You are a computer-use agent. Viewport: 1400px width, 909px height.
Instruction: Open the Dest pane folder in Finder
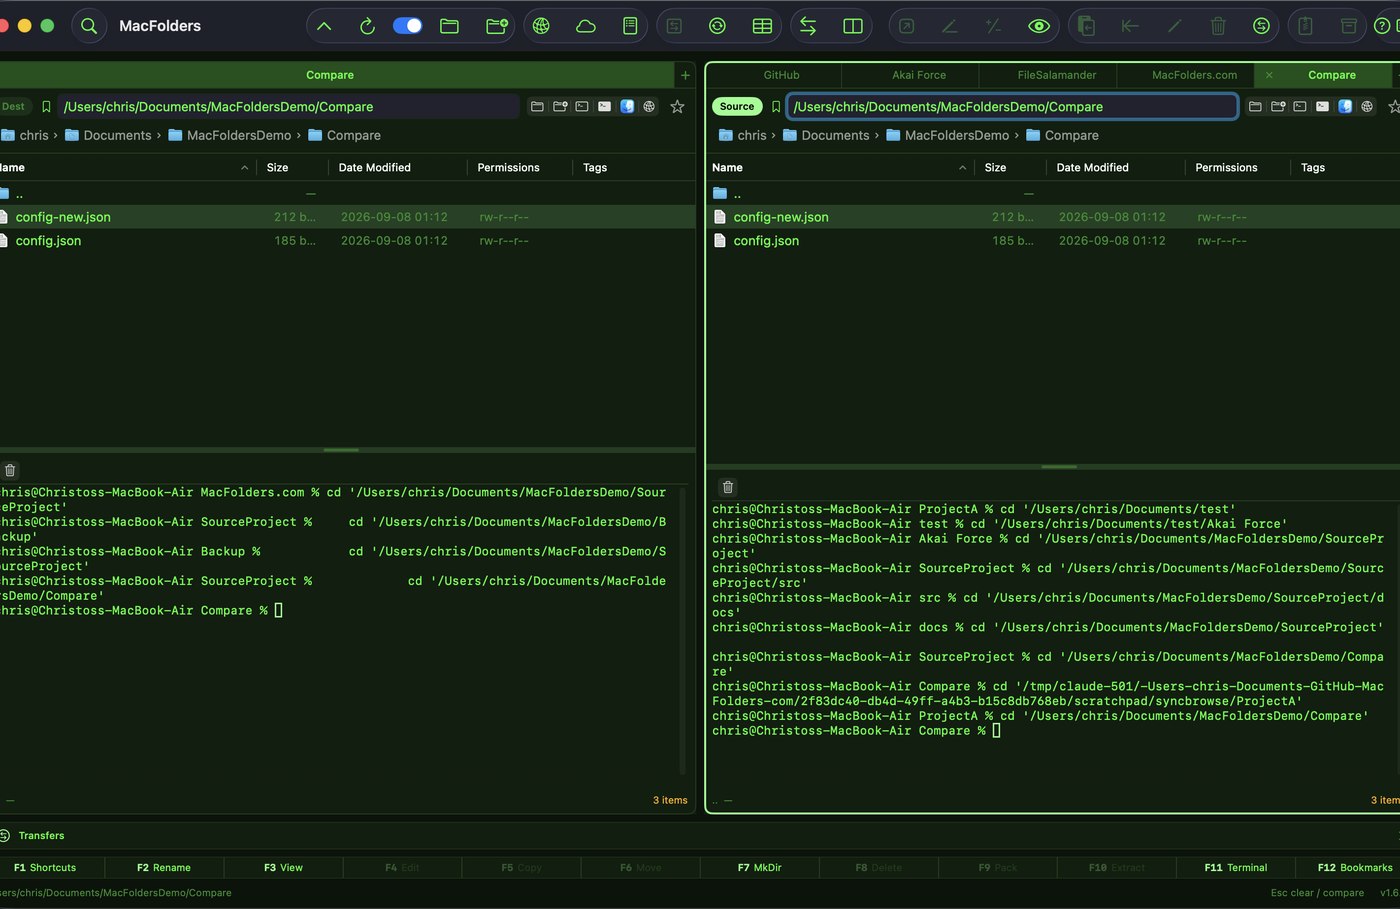(x=627, y=107)
